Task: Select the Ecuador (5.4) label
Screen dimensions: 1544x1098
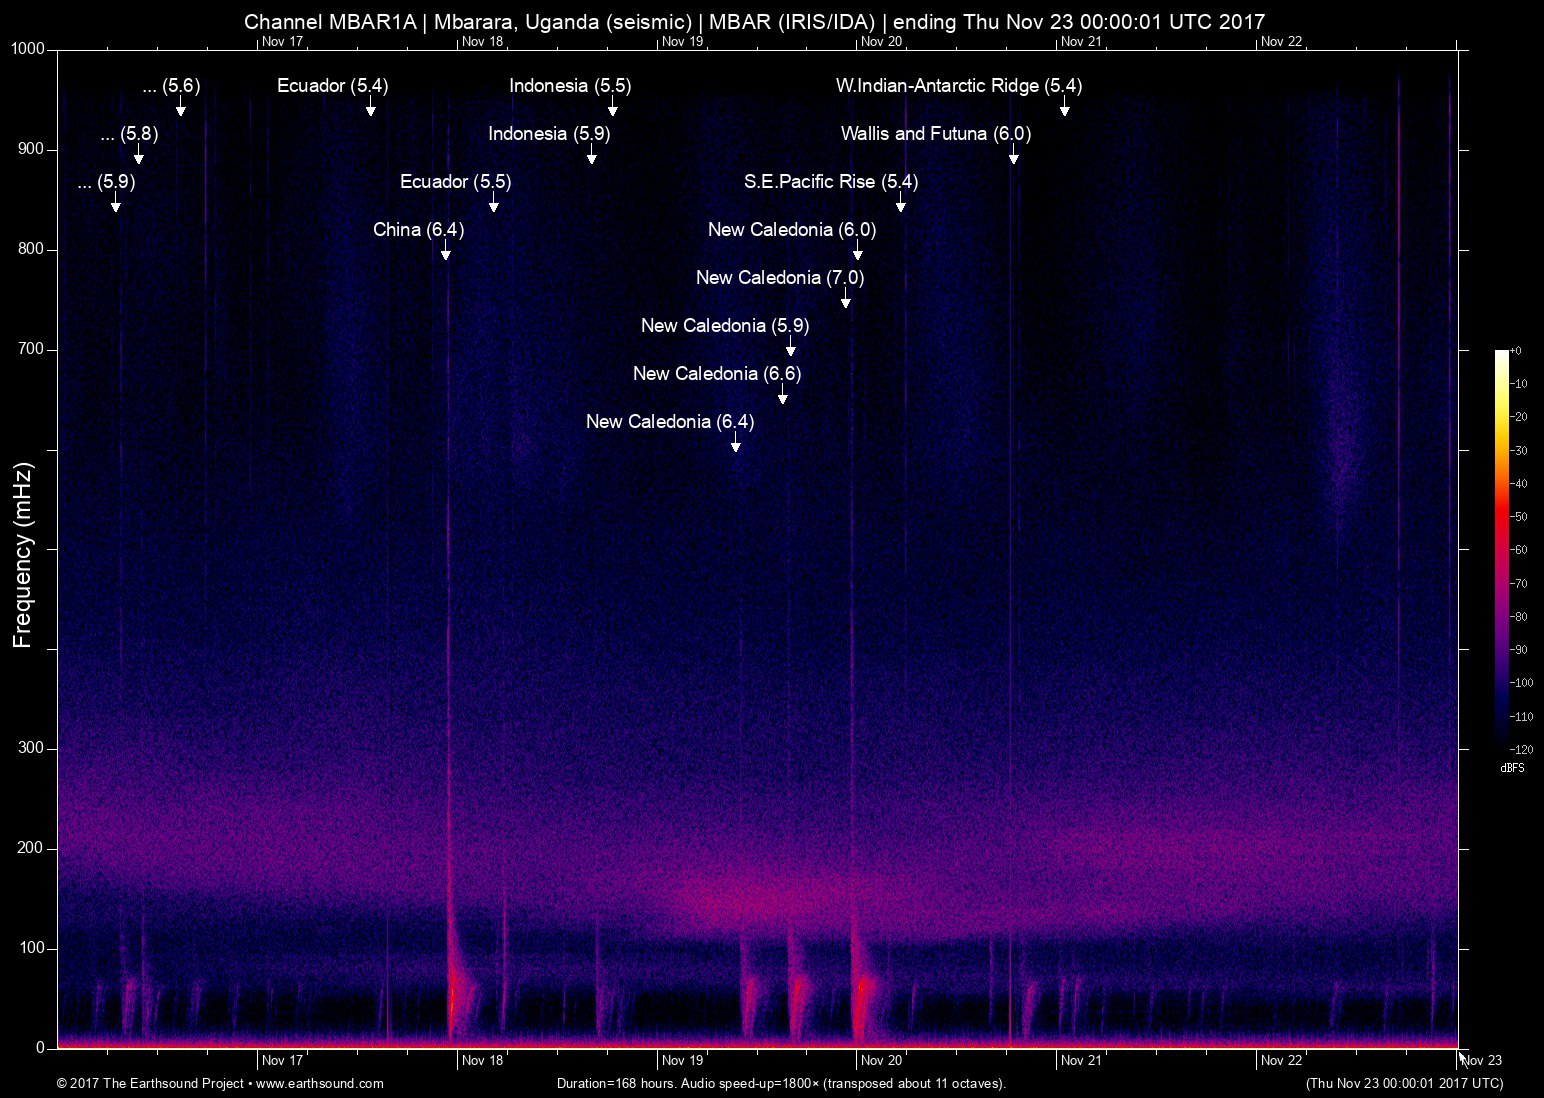Action: click(332, 86)
